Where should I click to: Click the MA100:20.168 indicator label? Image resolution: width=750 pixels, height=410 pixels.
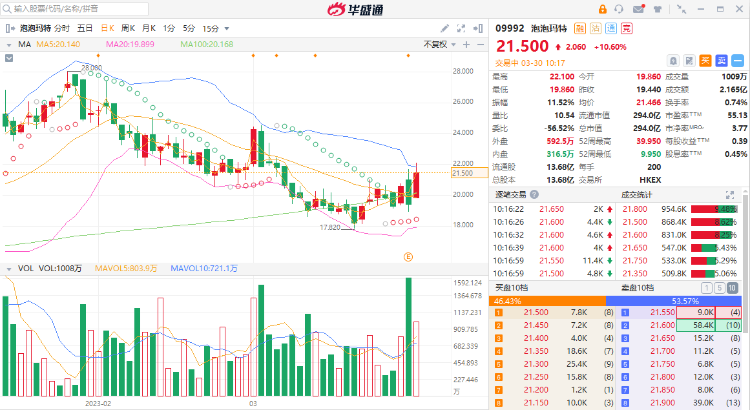pyautogui.click(x=207, y=44)
